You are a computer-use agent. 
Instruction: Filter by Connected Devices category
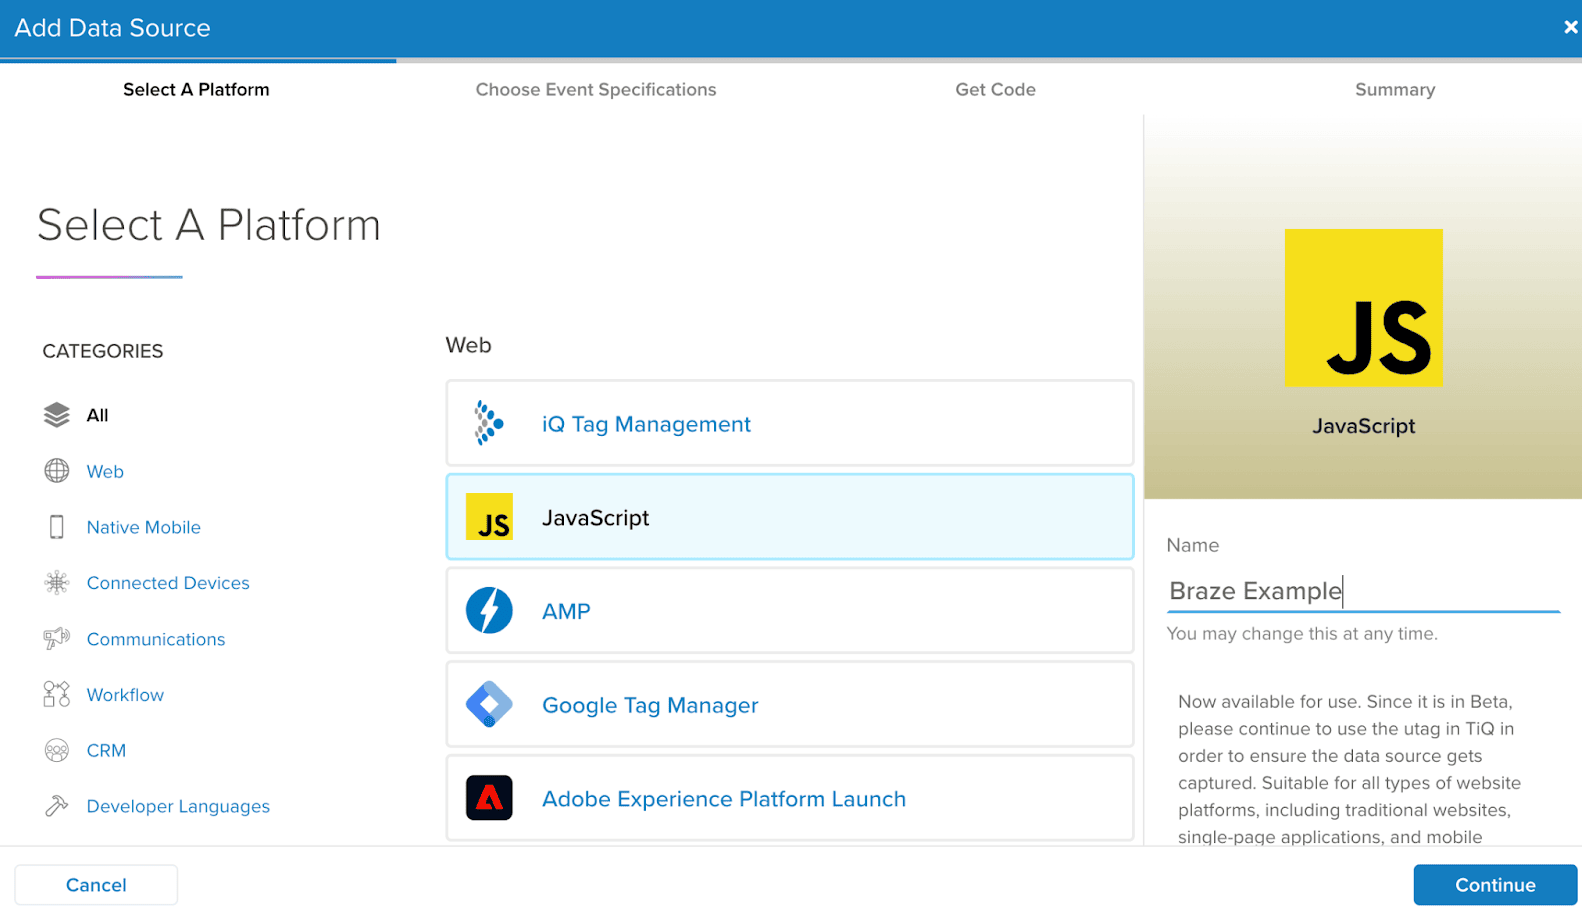[168, 583]
